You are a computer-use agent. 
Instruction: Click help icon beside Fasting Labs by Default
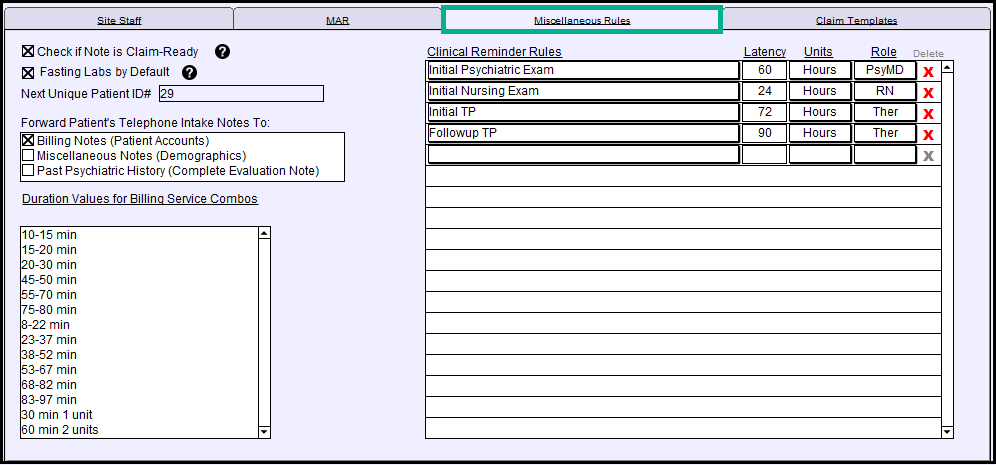(x=189, y=72)
